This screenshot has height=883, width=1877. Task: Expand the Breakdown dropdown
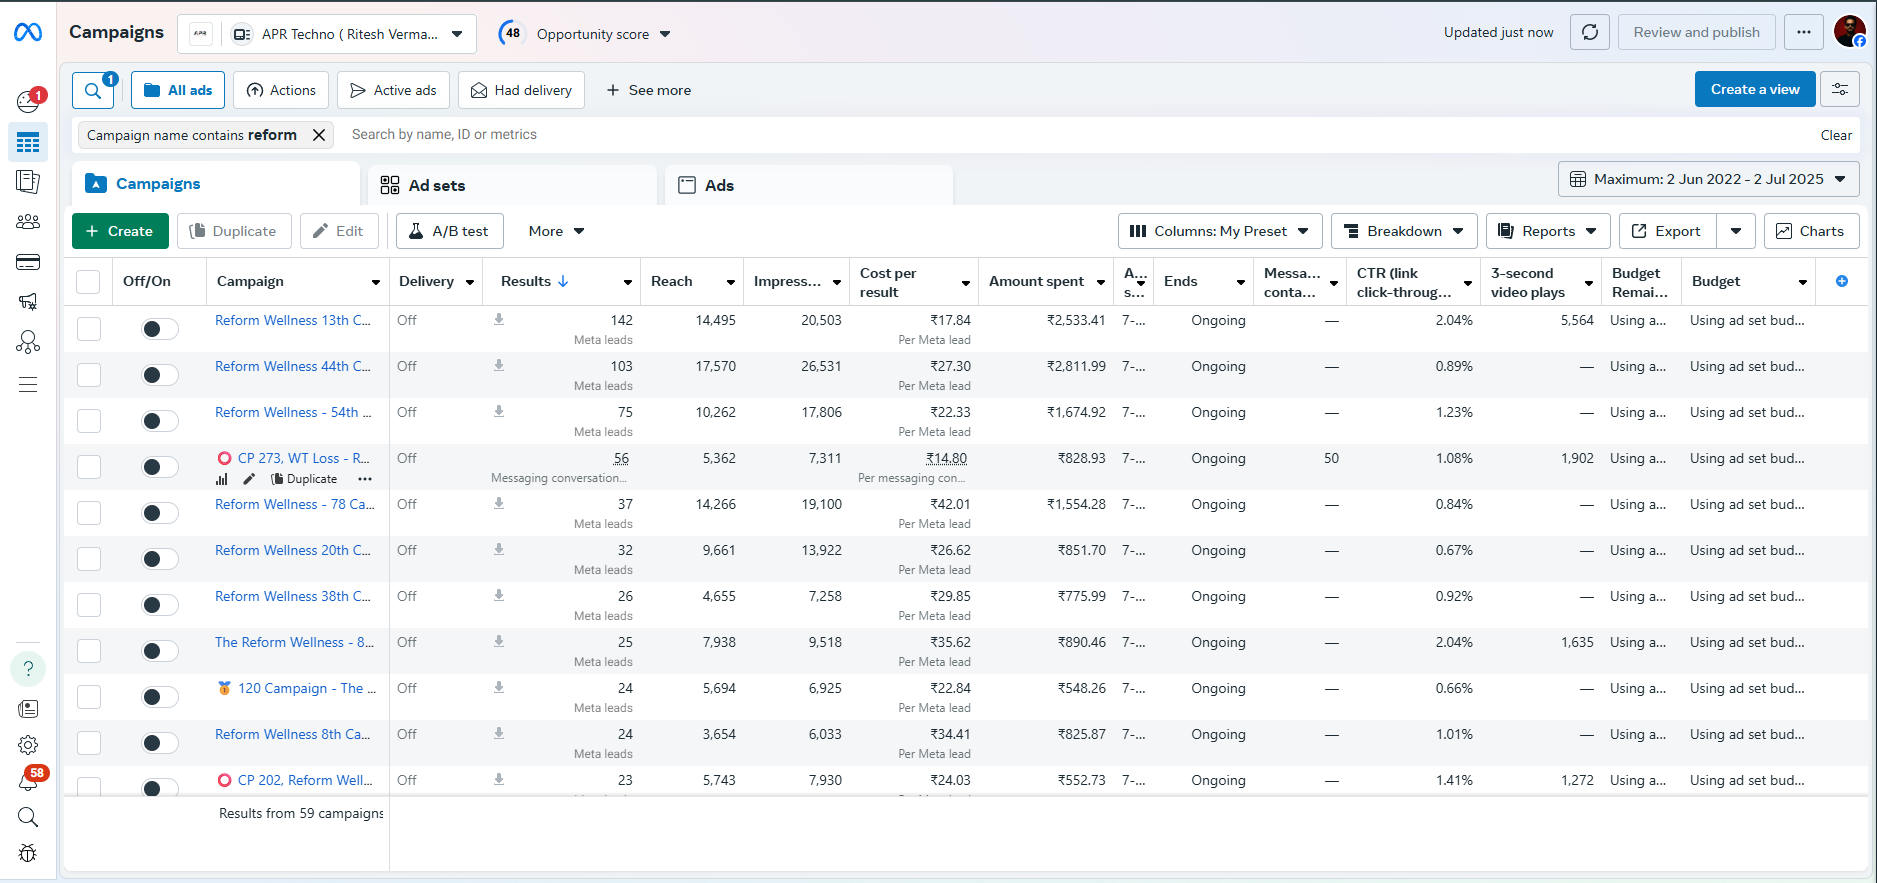pyautogui.click(x=1403, y=231)
